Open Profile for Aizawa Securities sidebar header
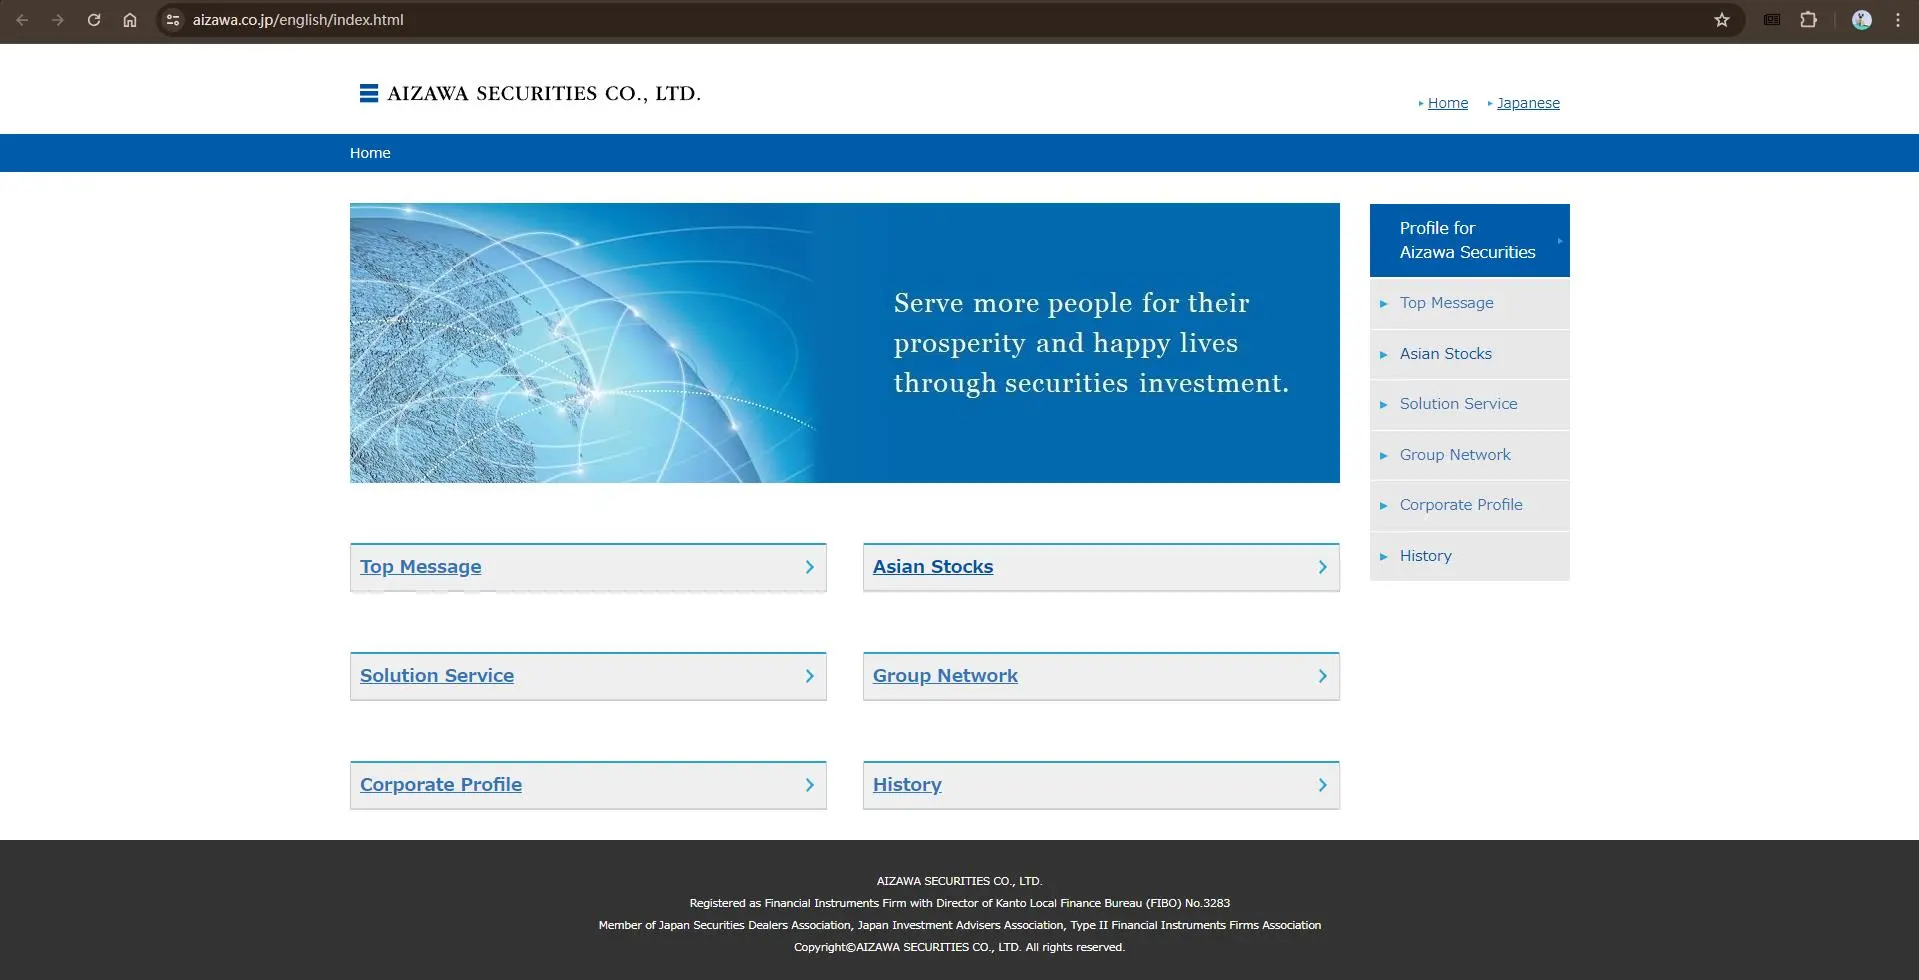Screen dimensions: 1919x980 point(1470,240)
